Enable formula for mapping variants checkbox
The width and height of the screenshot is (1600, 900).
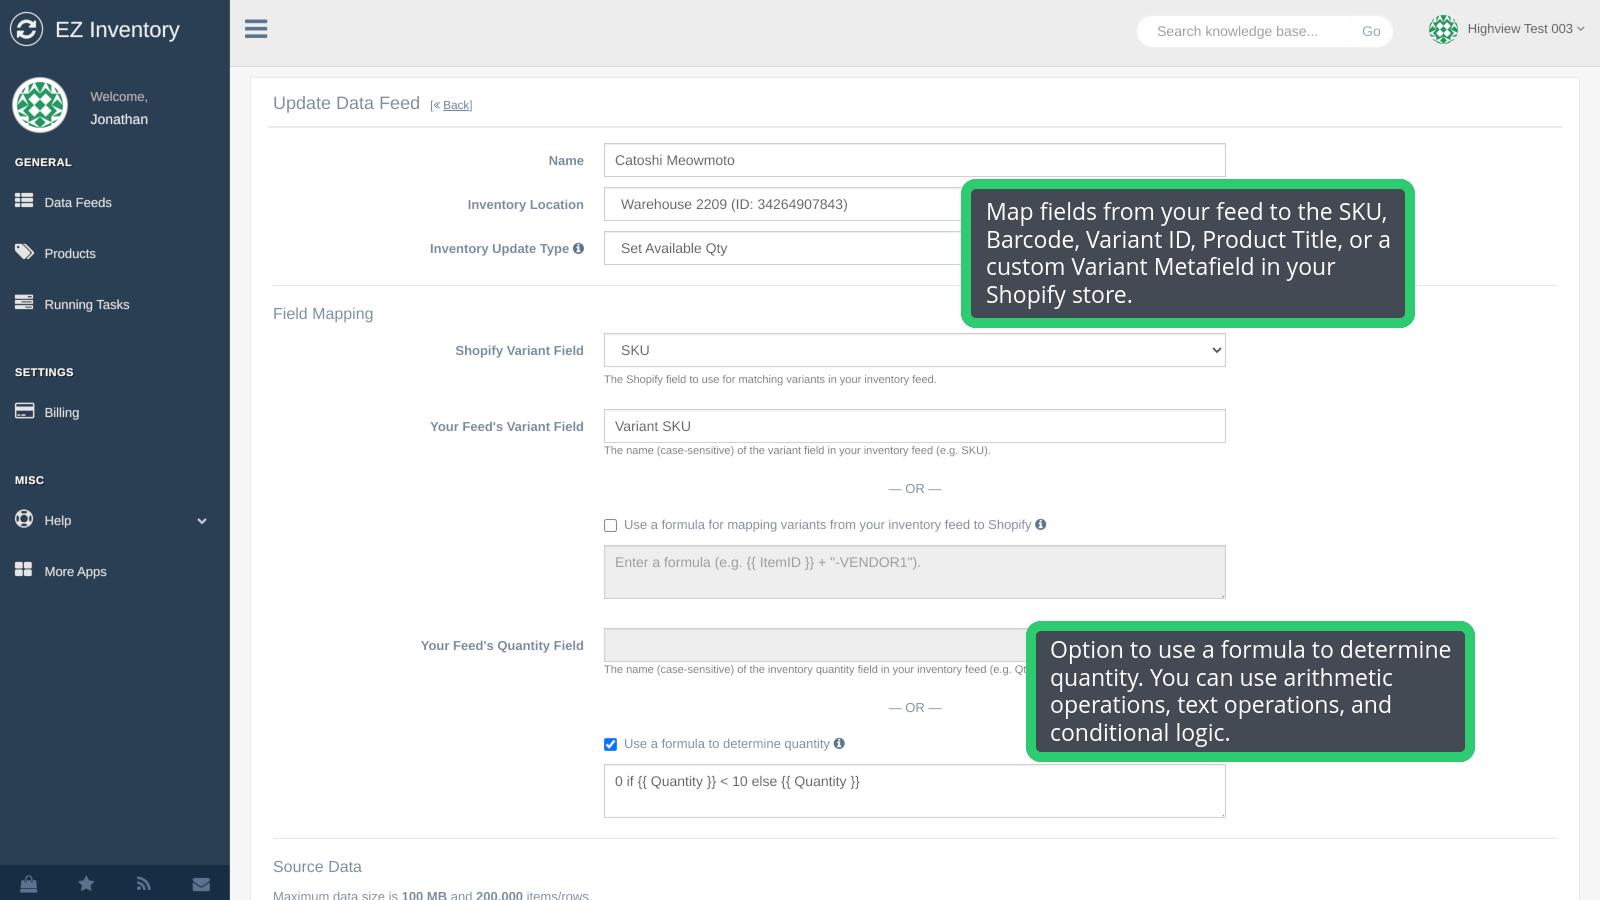pos(610,525)
